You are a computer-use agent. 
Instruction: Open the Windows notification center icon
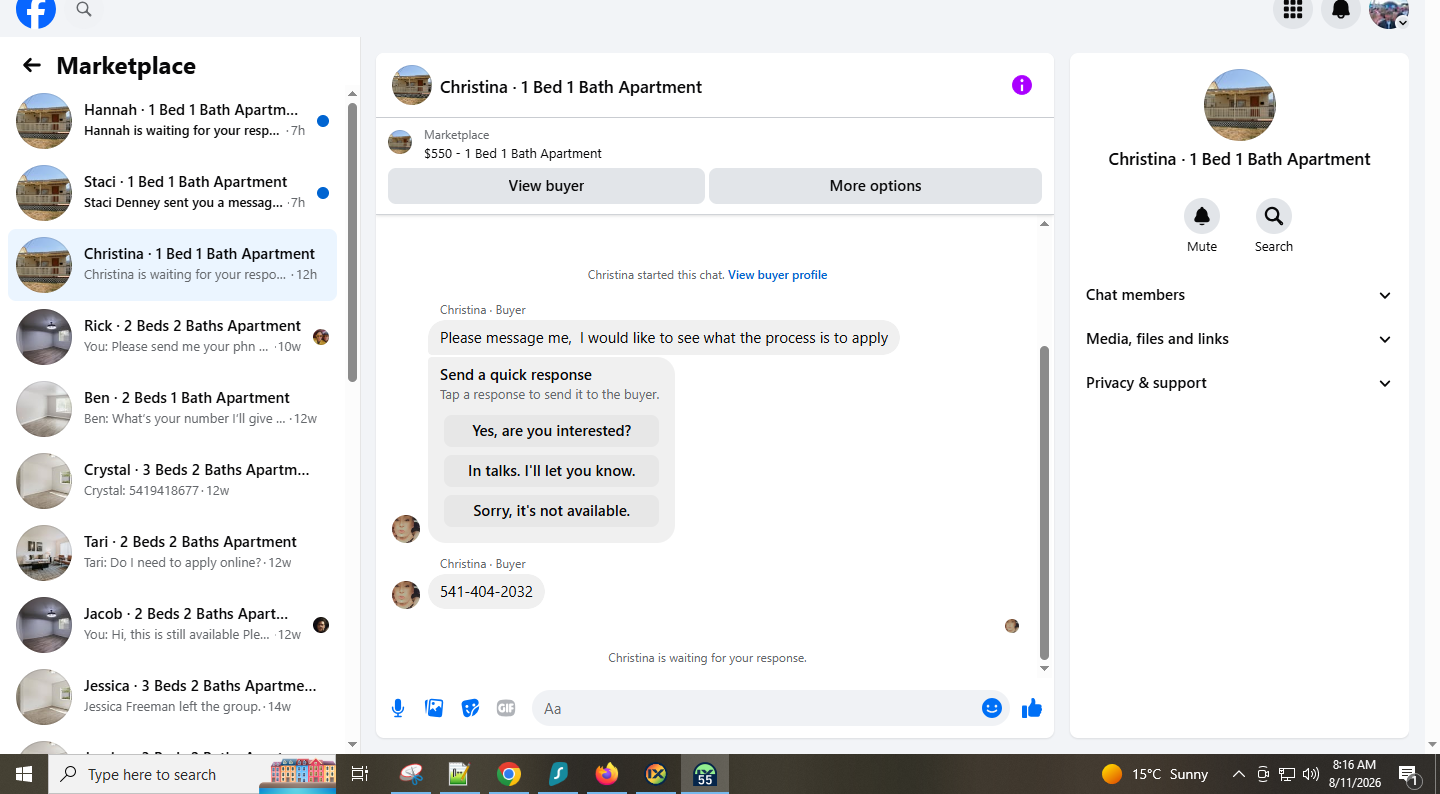(1409, 774)
